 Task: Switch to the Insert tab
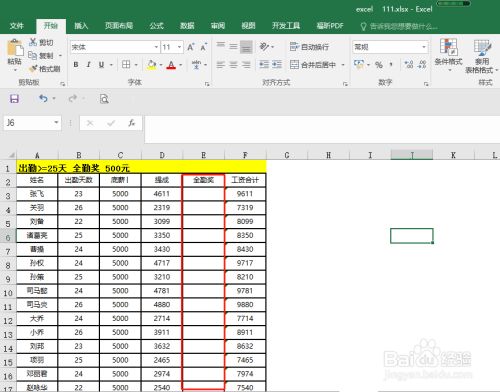click(x=81, y=26)
